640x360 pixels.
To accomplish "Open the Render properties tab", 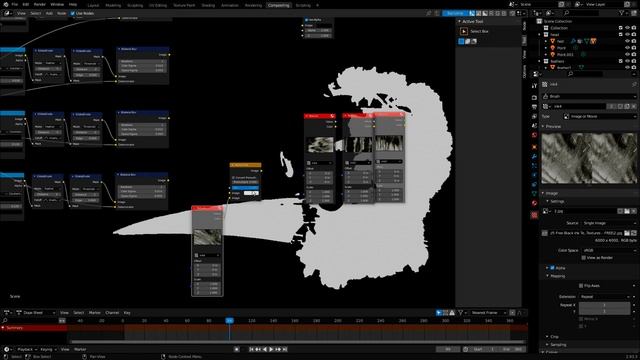I will 534,98.
